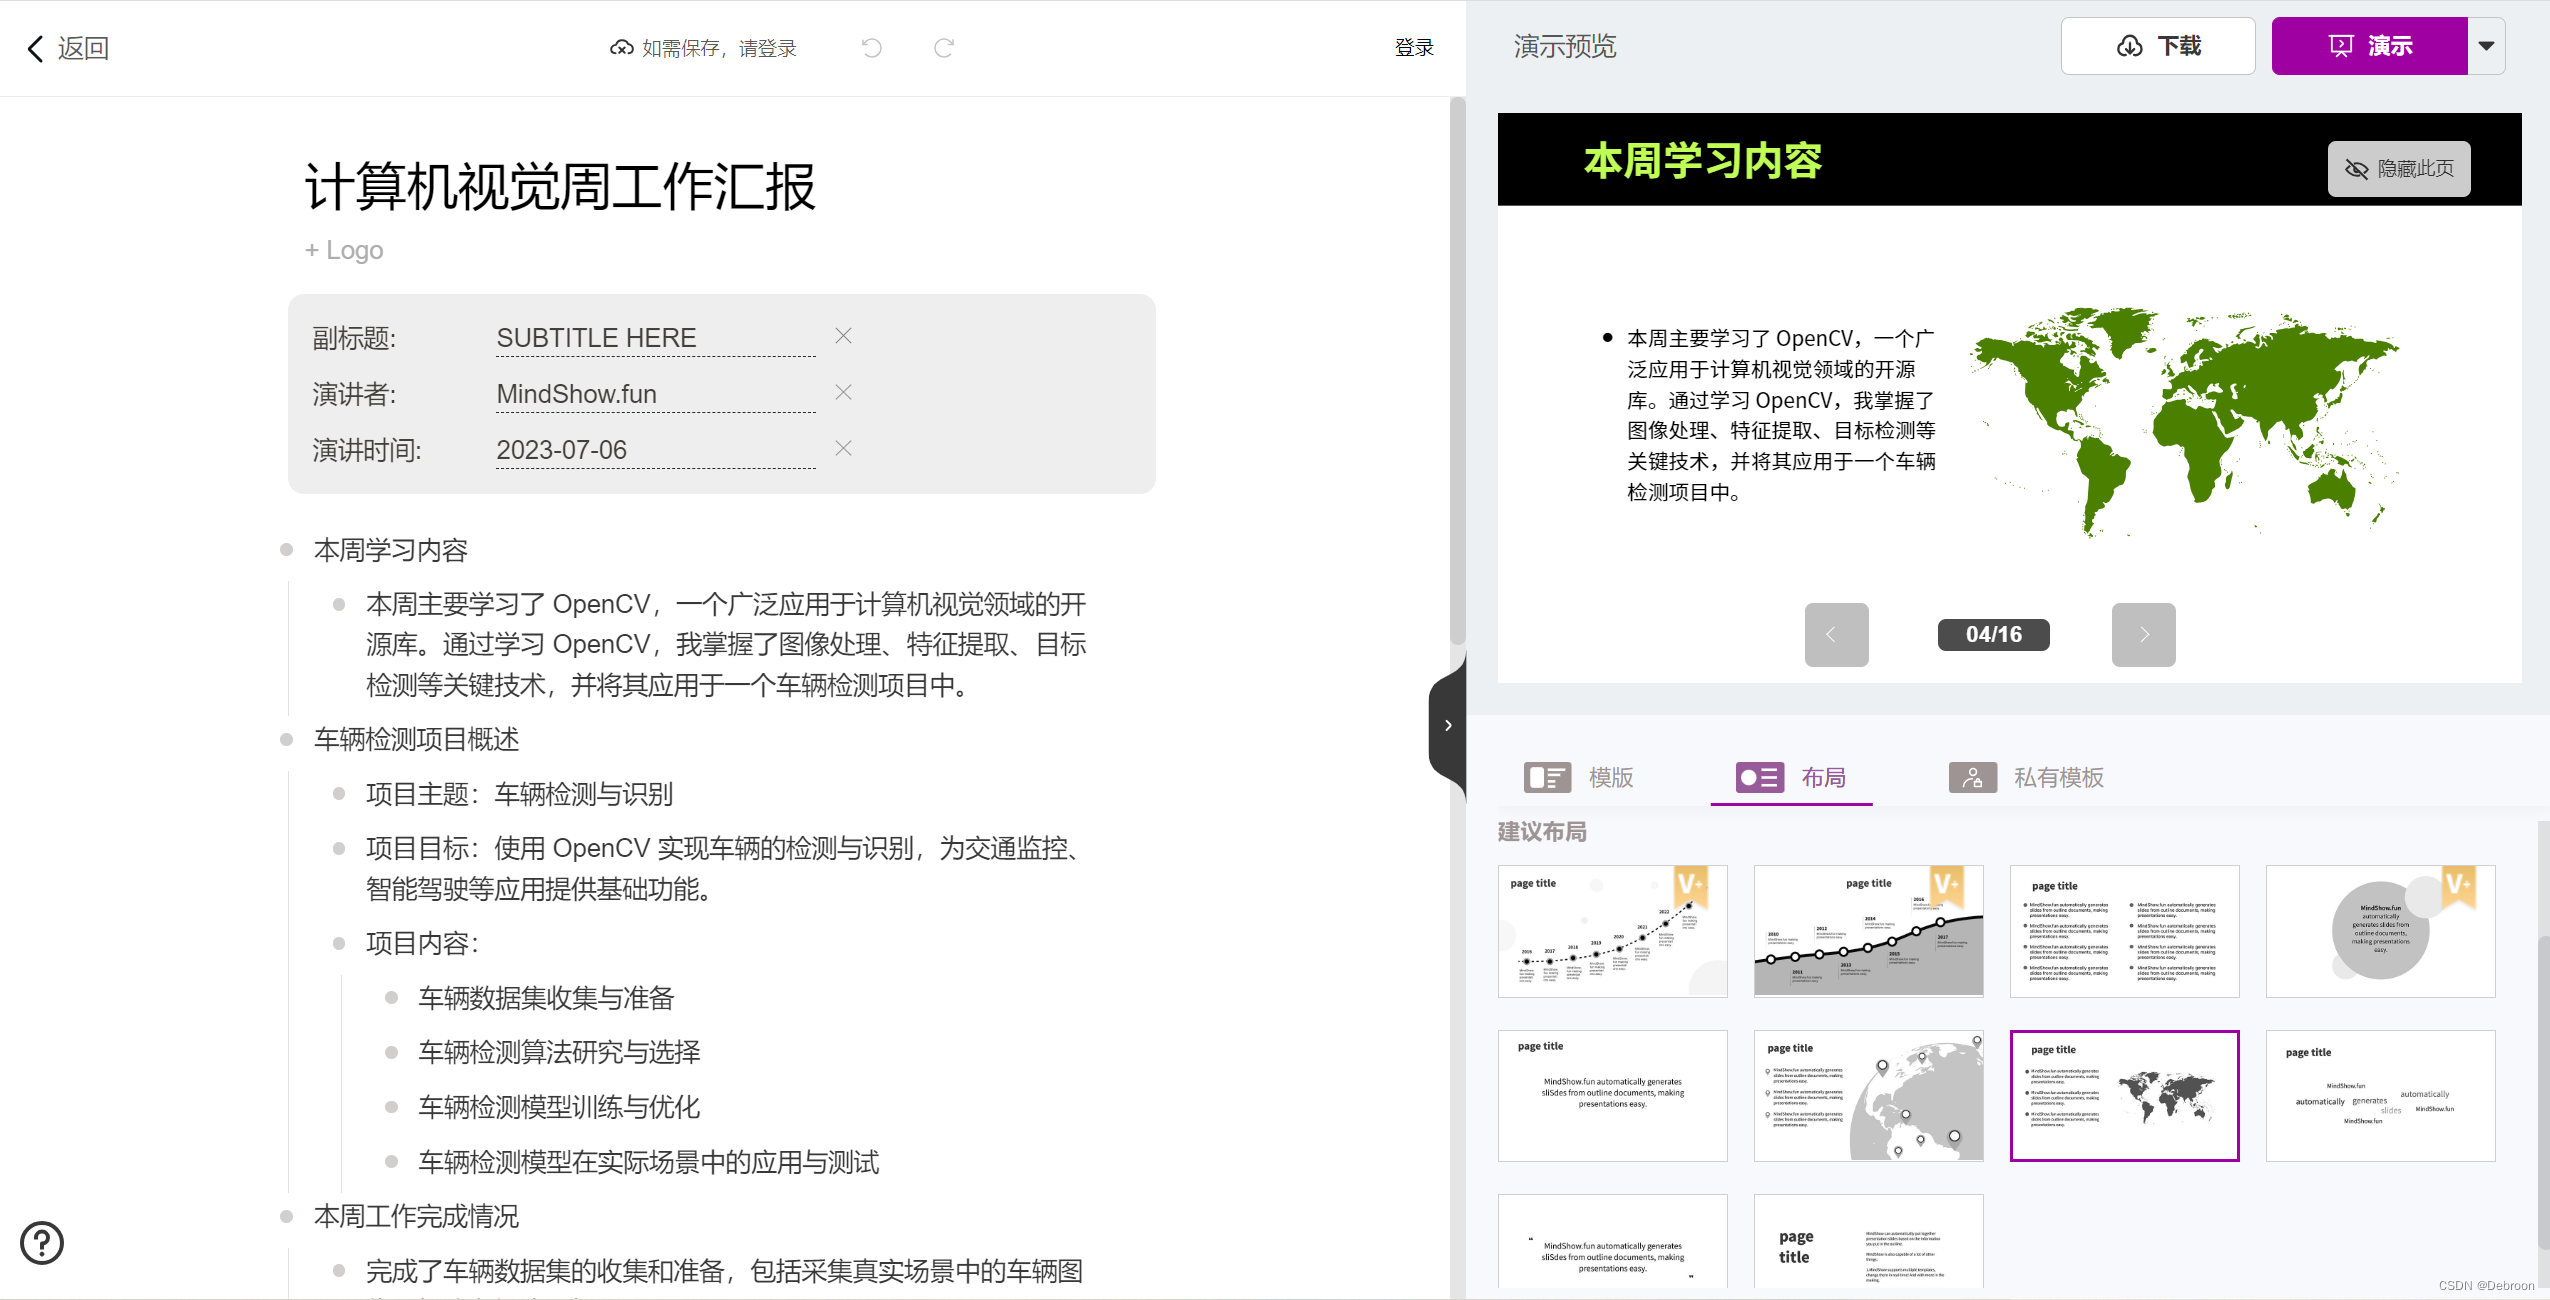The image size is (2550, 1300).
Task: Click the highlighted dark world map layout
Action: 2126,1094
